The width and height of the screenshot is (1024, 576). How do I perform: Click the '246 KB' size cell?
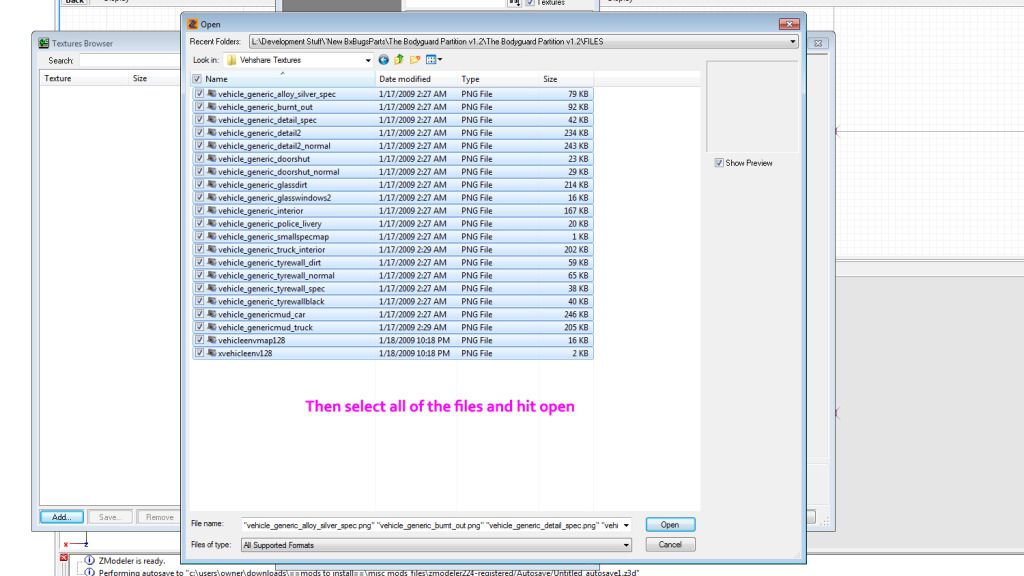point(576,314)
